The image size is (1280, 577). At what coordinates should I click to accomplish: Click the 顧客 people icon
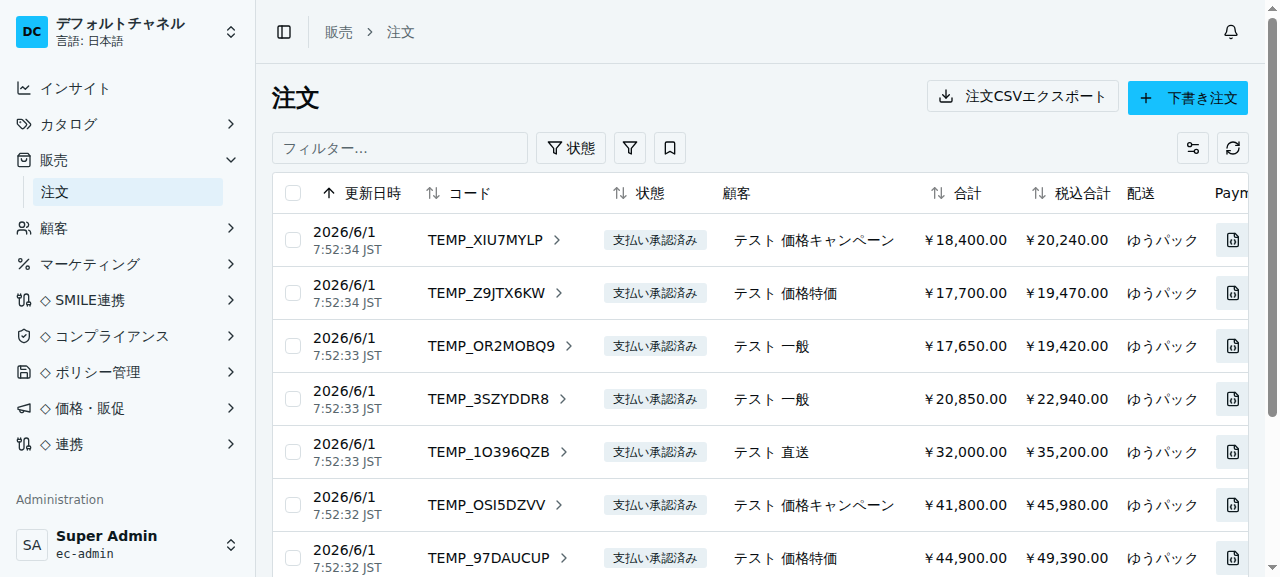pos(24,228)
